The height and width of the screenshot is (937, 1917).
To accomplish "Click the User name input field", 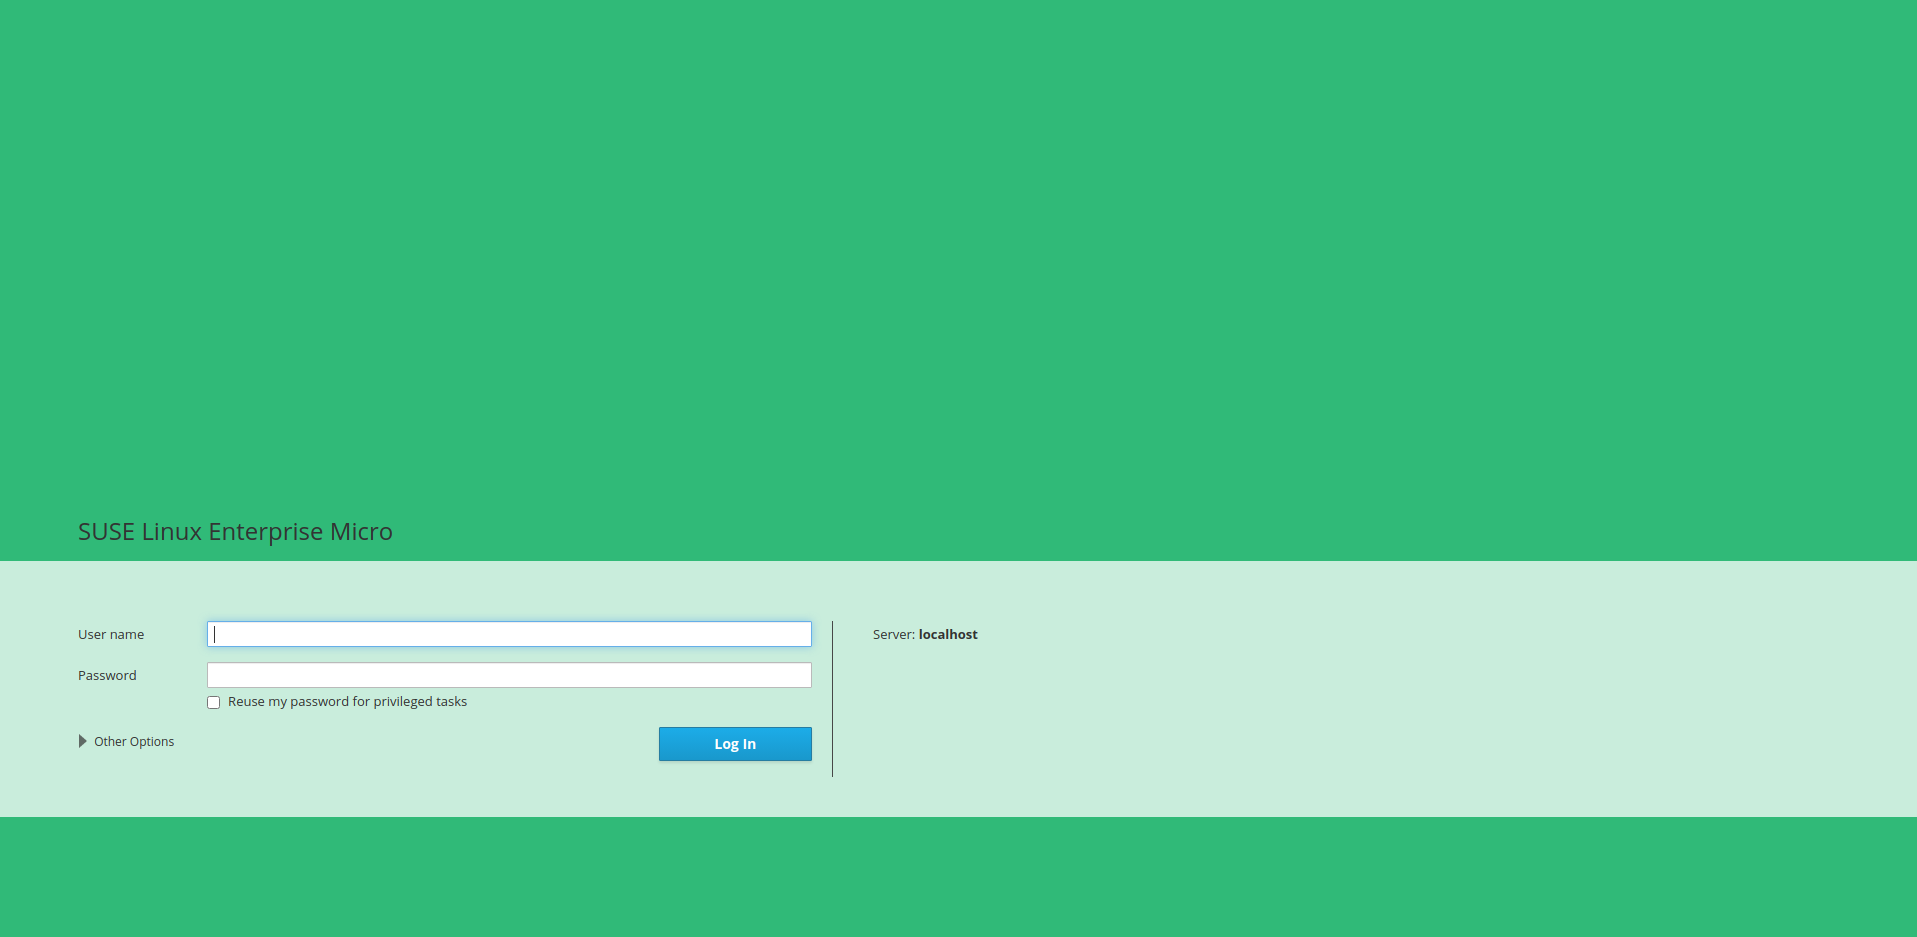I will pyautogui.click(x=509, y=634).
